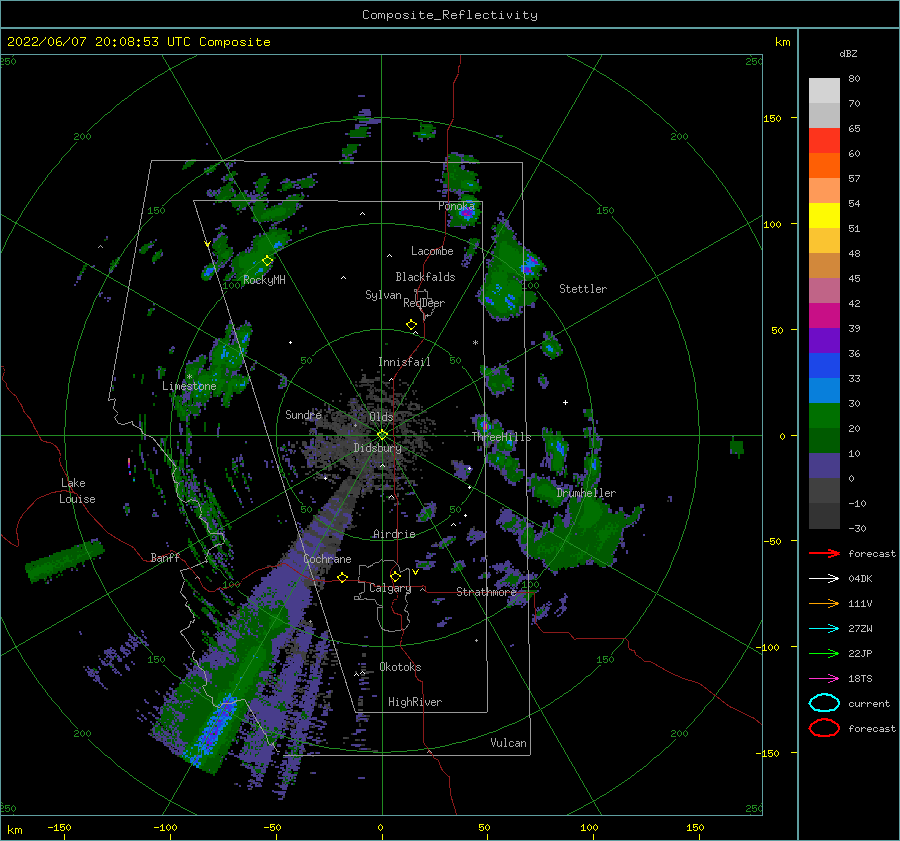The image size is (900, 841).
Task: Click the dBZ legend heading
Action: tap(848, 53)
